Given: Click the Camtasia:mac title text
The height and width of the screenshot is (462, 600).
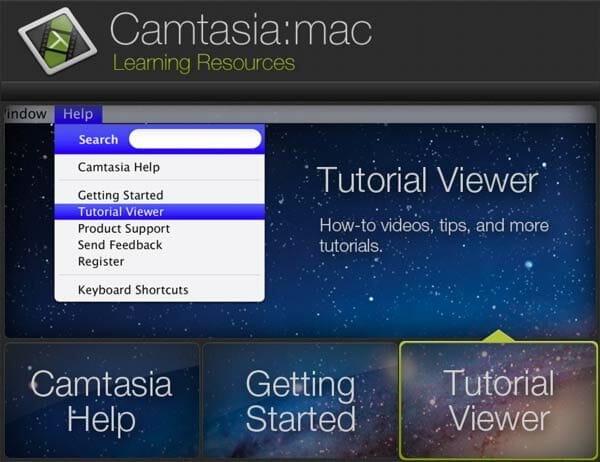Looking at the screenshot, I should click(x=240, y=30).
